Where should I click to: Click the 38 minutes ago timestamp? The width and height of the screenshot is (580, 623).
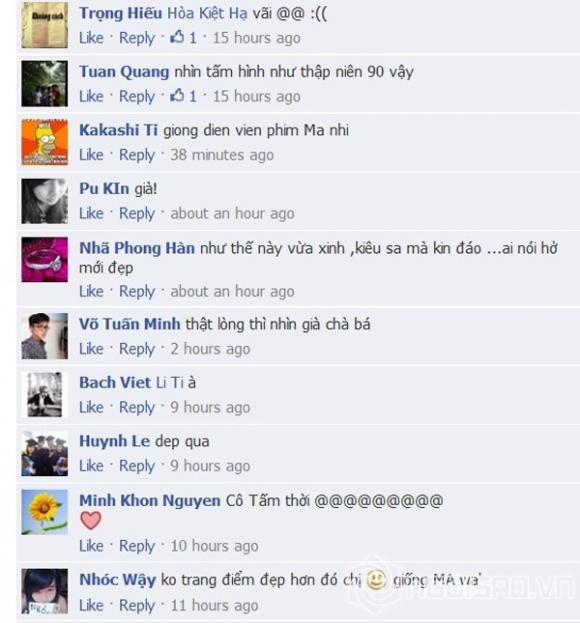click(x=222, y=155)
